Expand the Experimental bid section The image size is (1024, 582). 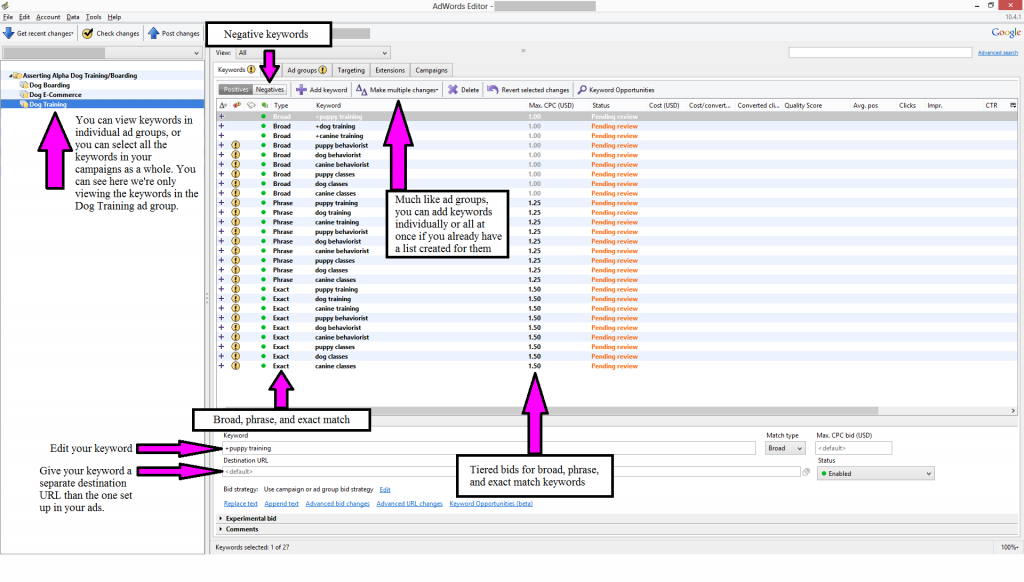221,519
